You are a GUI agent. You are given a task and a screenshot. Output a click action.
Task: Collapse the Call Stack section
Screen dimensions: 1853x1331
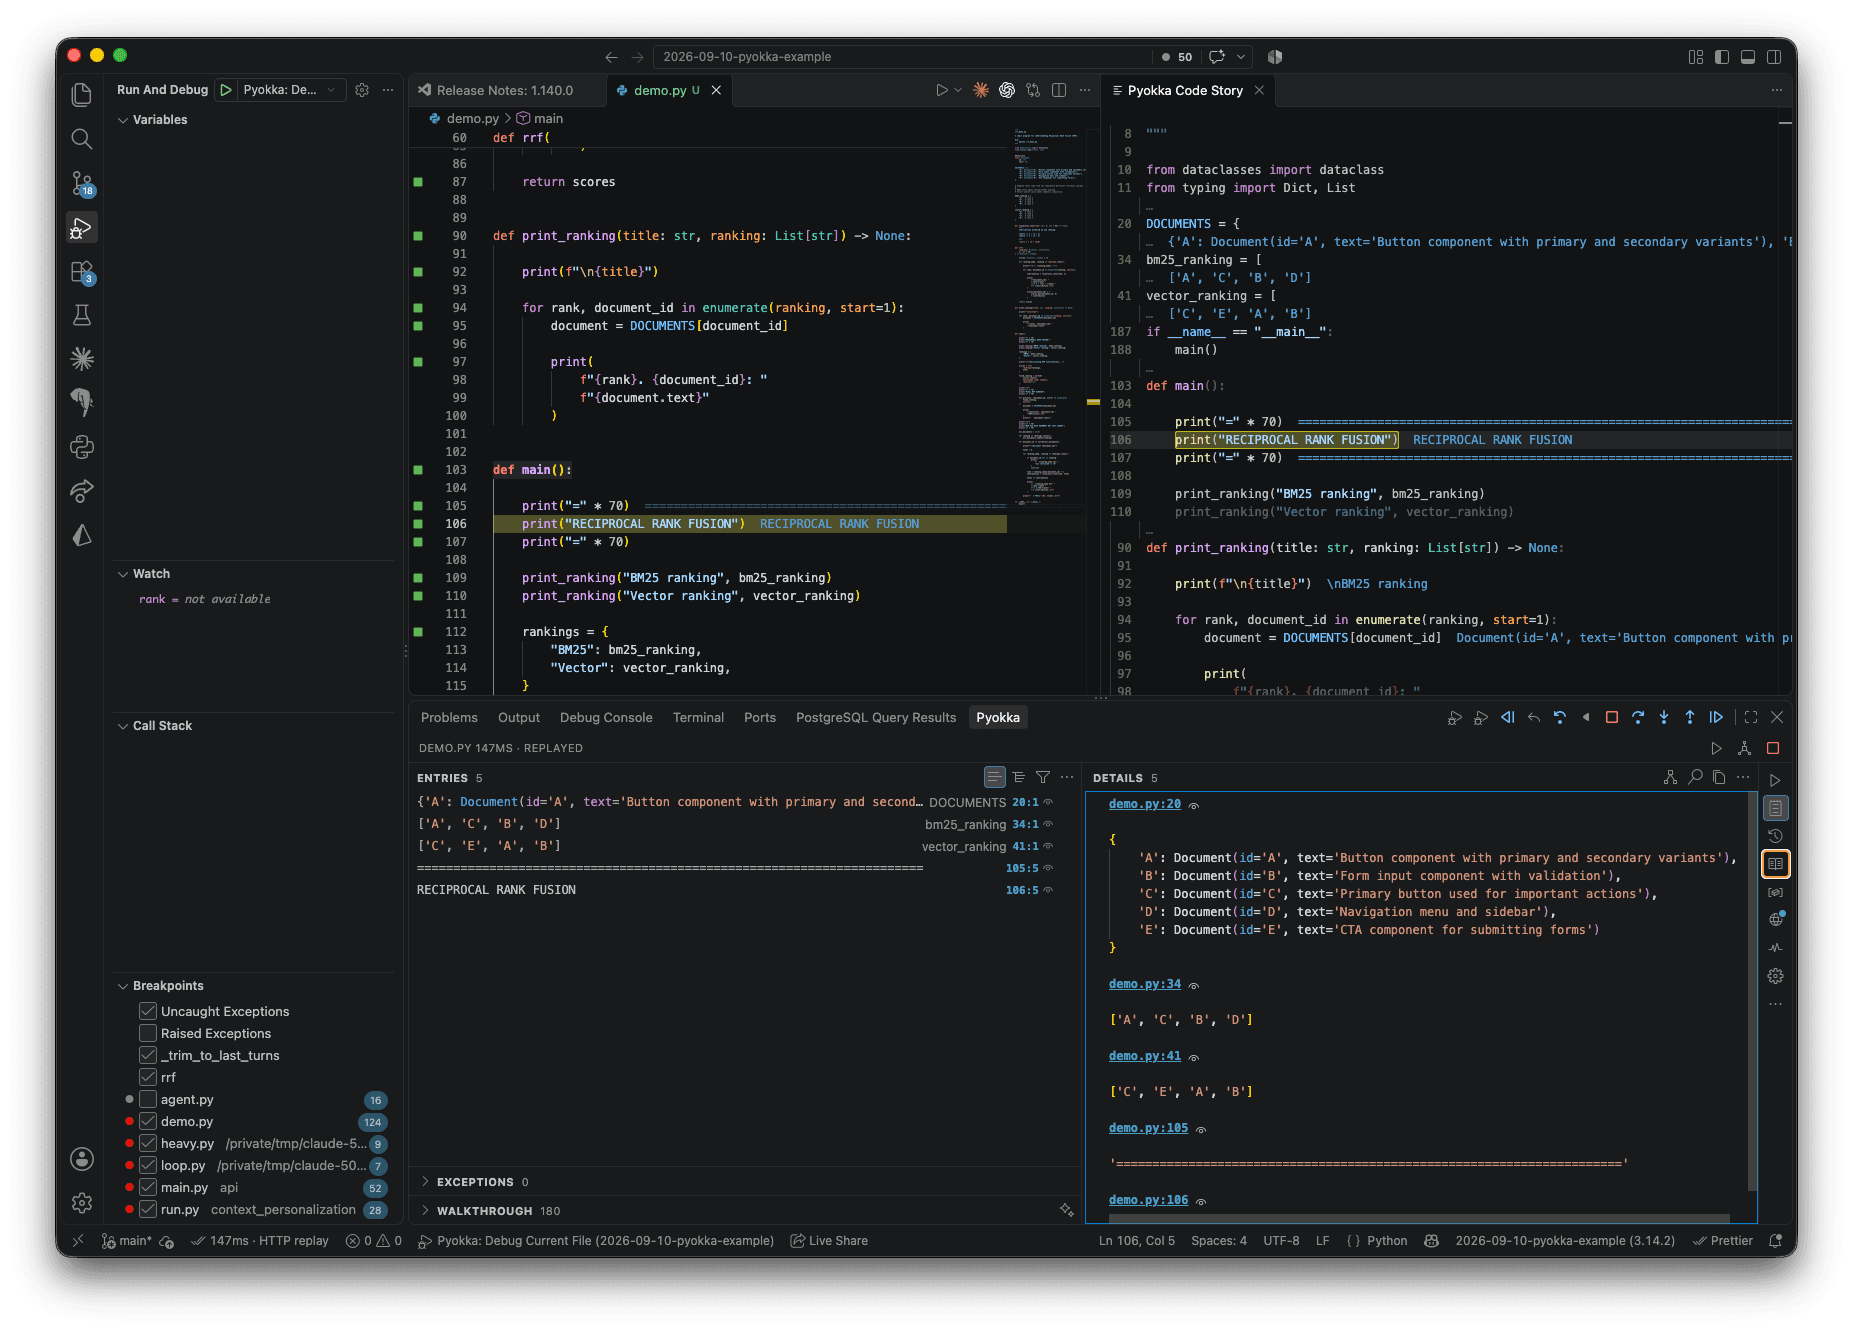point(256,726)
